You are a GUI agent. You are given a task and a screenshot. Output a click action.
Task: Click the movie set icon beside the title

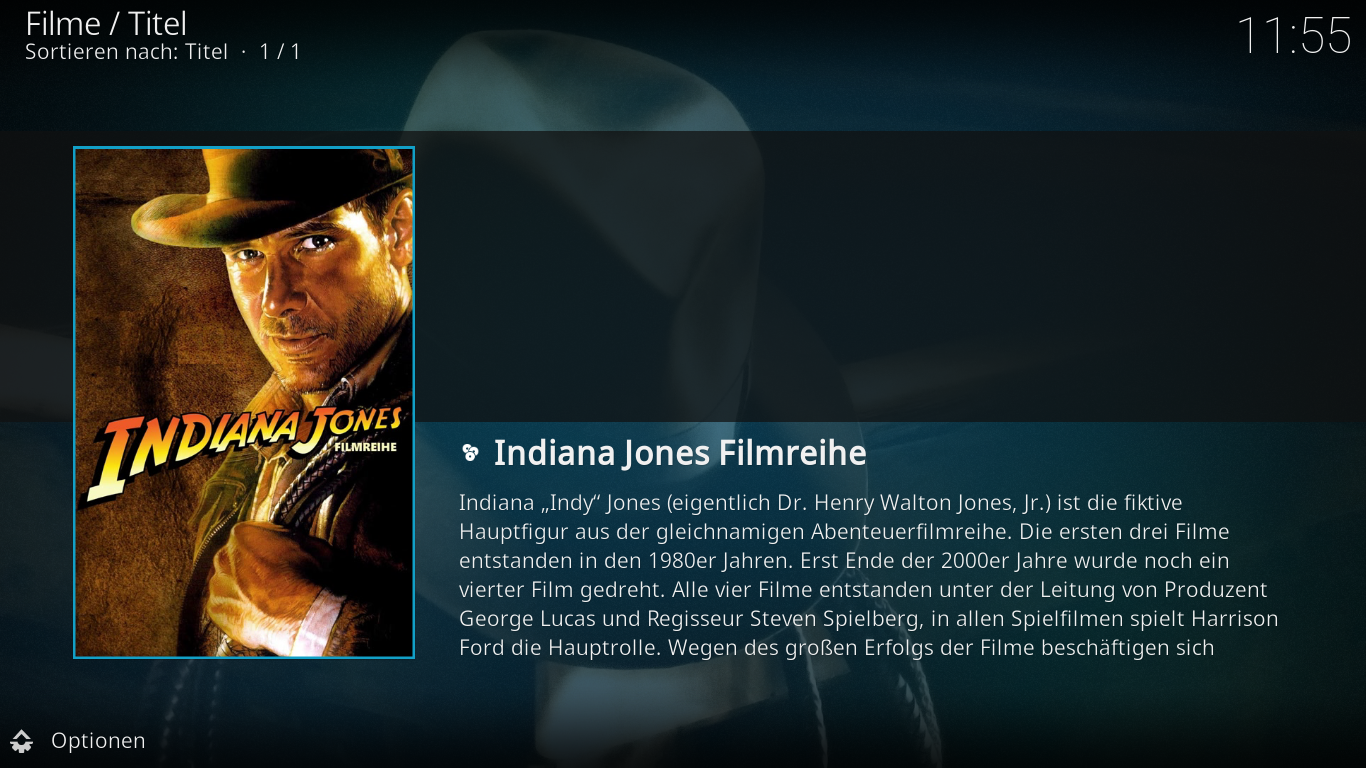(x=470, y=454)
